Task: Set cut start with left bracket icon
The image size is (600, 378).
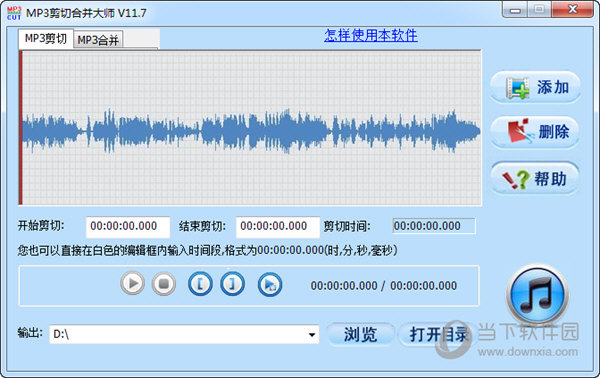Action: coord(200,284)
